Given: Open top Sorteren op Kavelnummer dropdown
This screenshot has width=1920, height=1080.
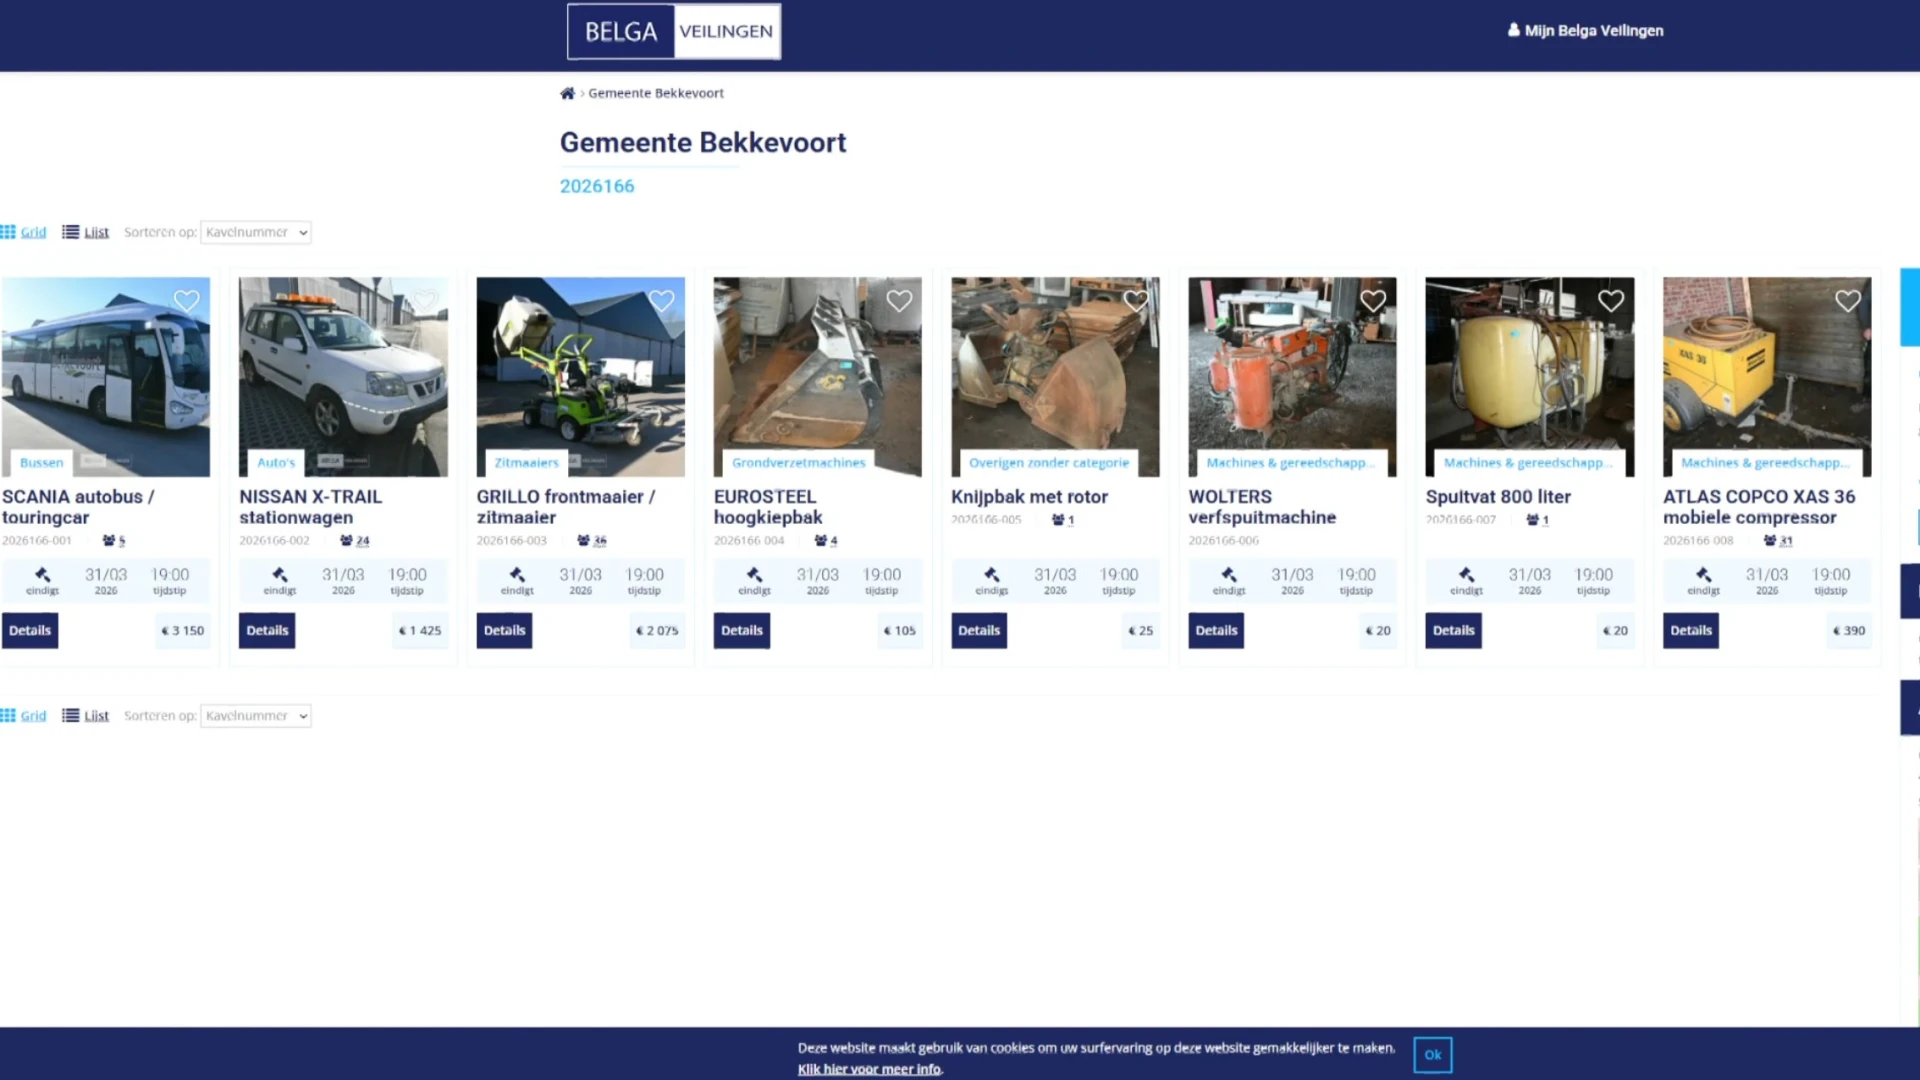Looking at the screenshot, I should (x=256, y=232).
